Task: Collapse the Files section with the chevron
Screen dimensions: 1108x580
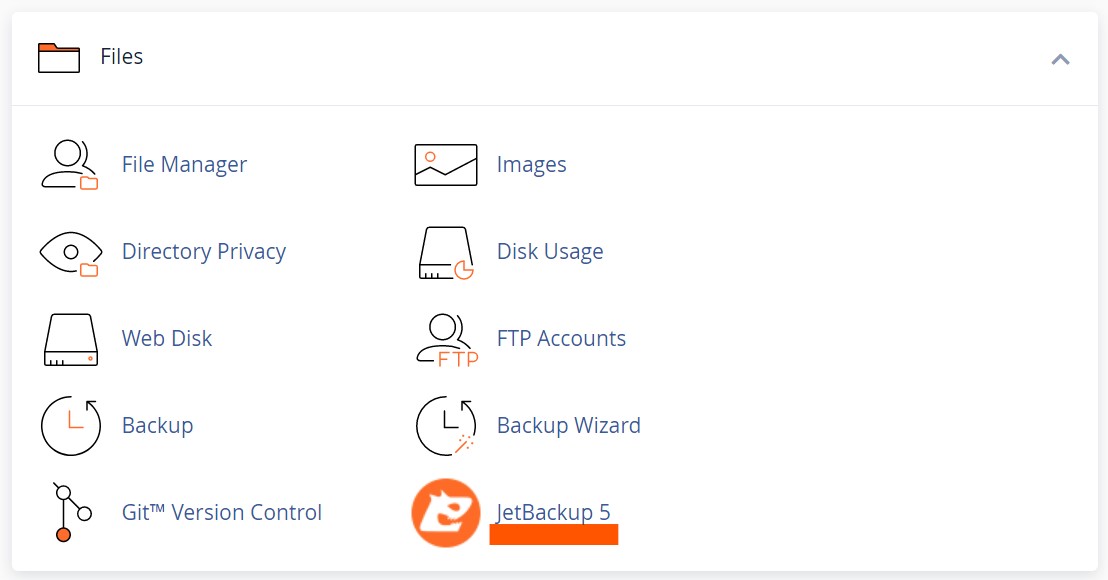Action: (x=1060, y=59)
